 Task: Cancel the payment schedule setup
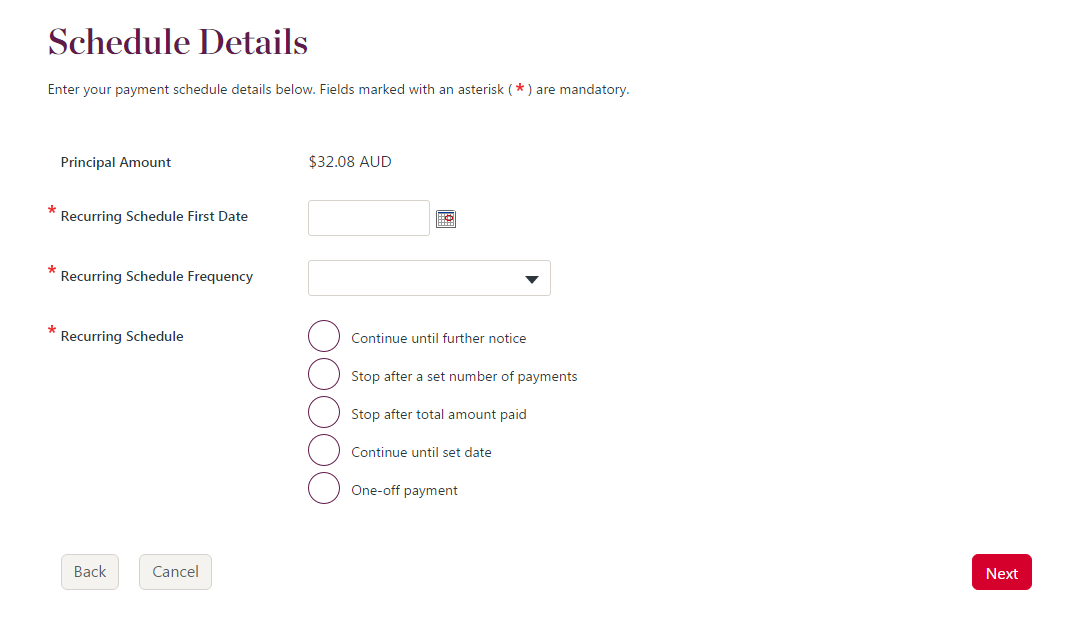pos(175,571)
